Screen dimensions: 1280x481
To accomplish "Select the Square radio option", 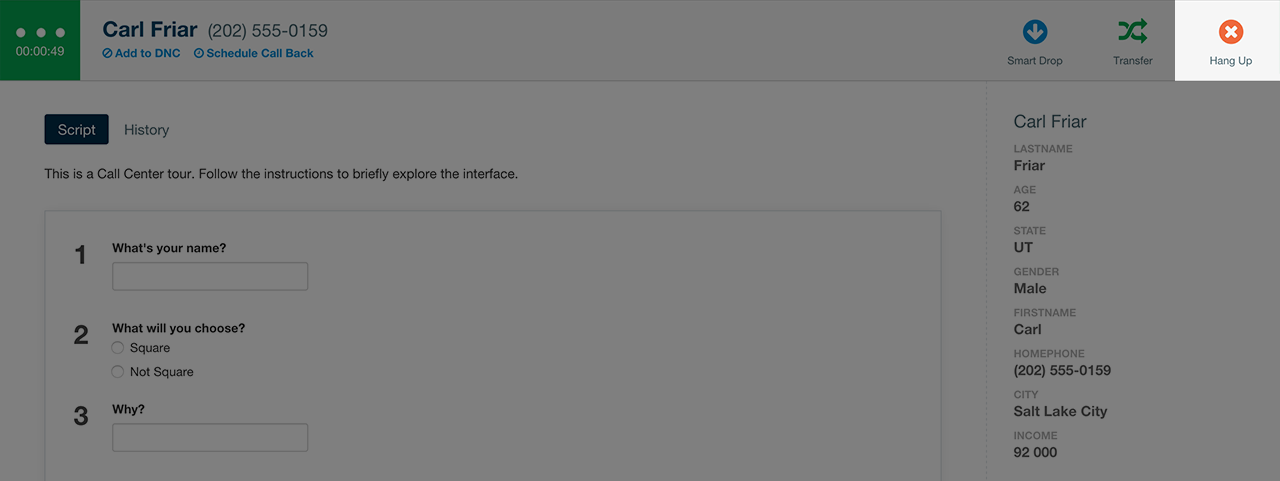I will 118,348.
